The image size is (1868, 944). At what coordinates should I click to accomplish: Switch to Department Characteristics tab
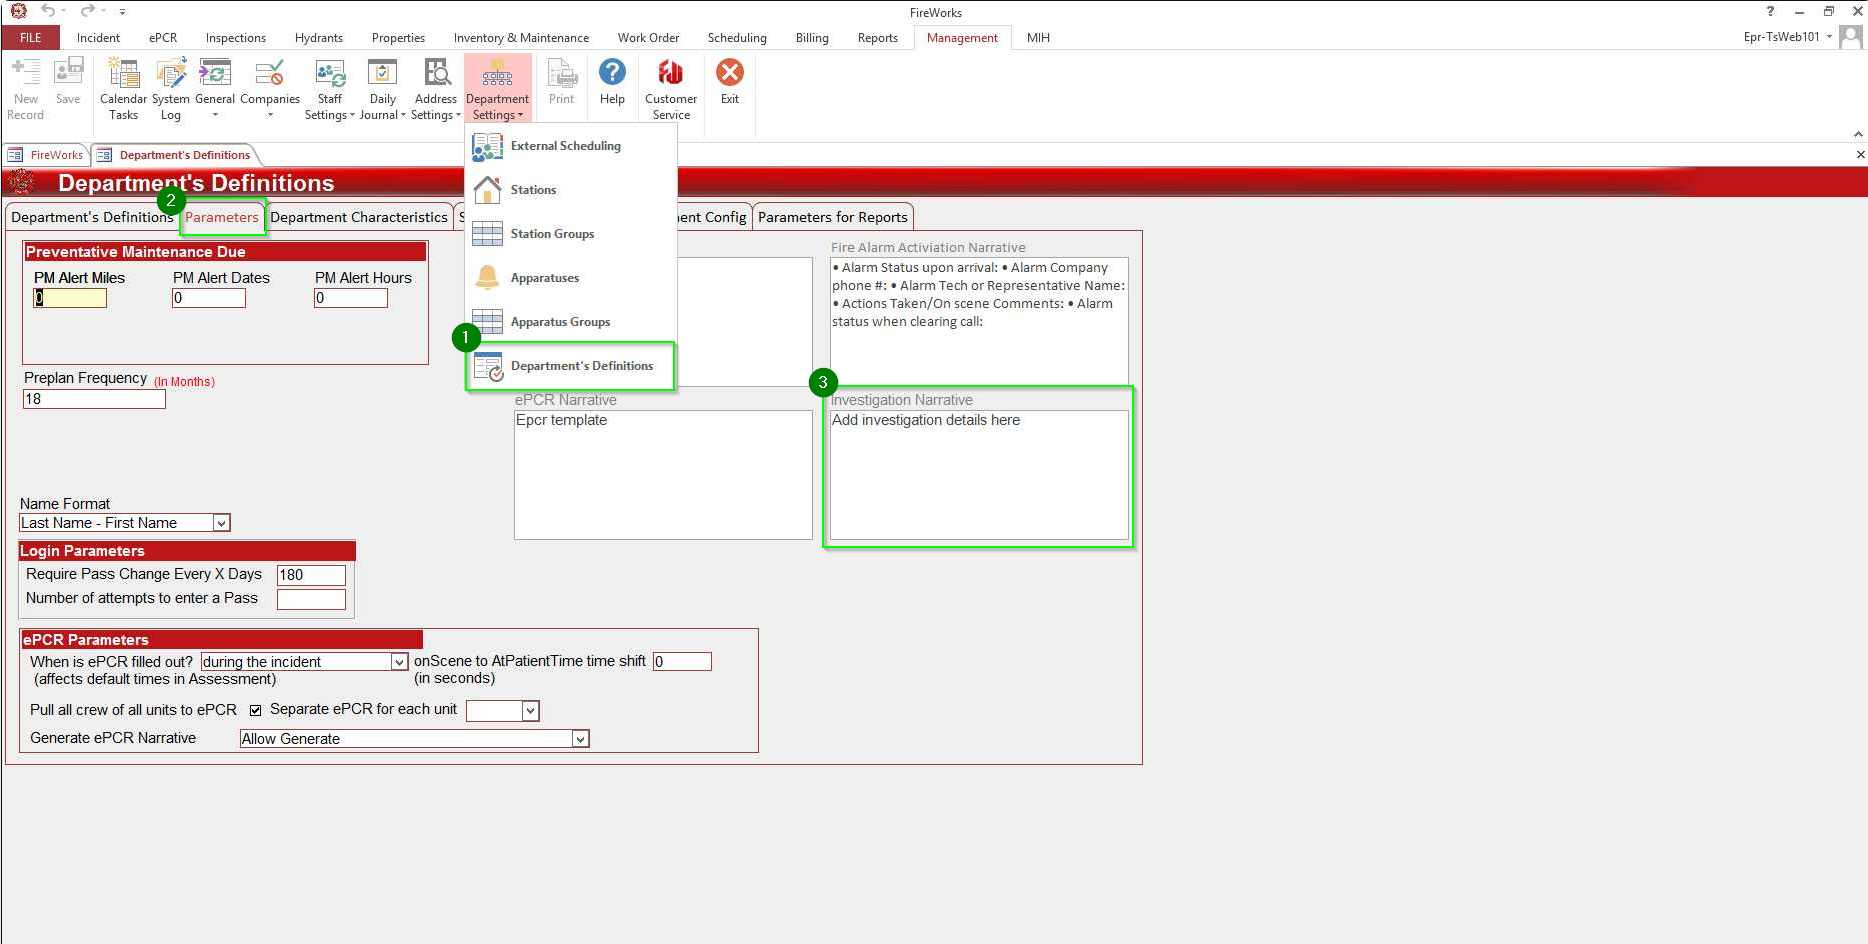[358, 217]
